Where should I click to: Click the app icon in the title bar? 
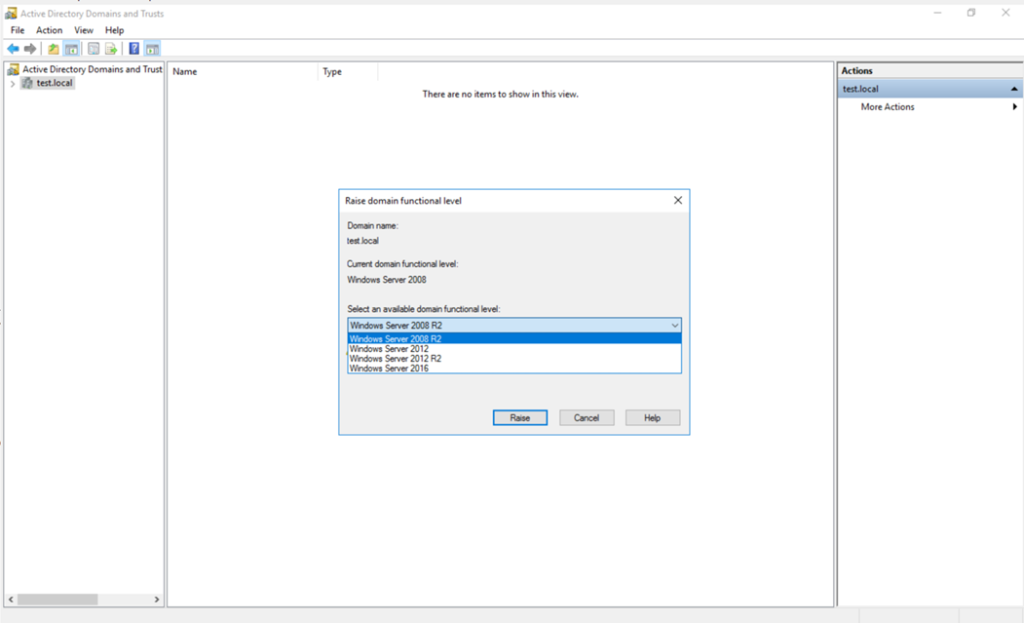[x=11, y=13]
